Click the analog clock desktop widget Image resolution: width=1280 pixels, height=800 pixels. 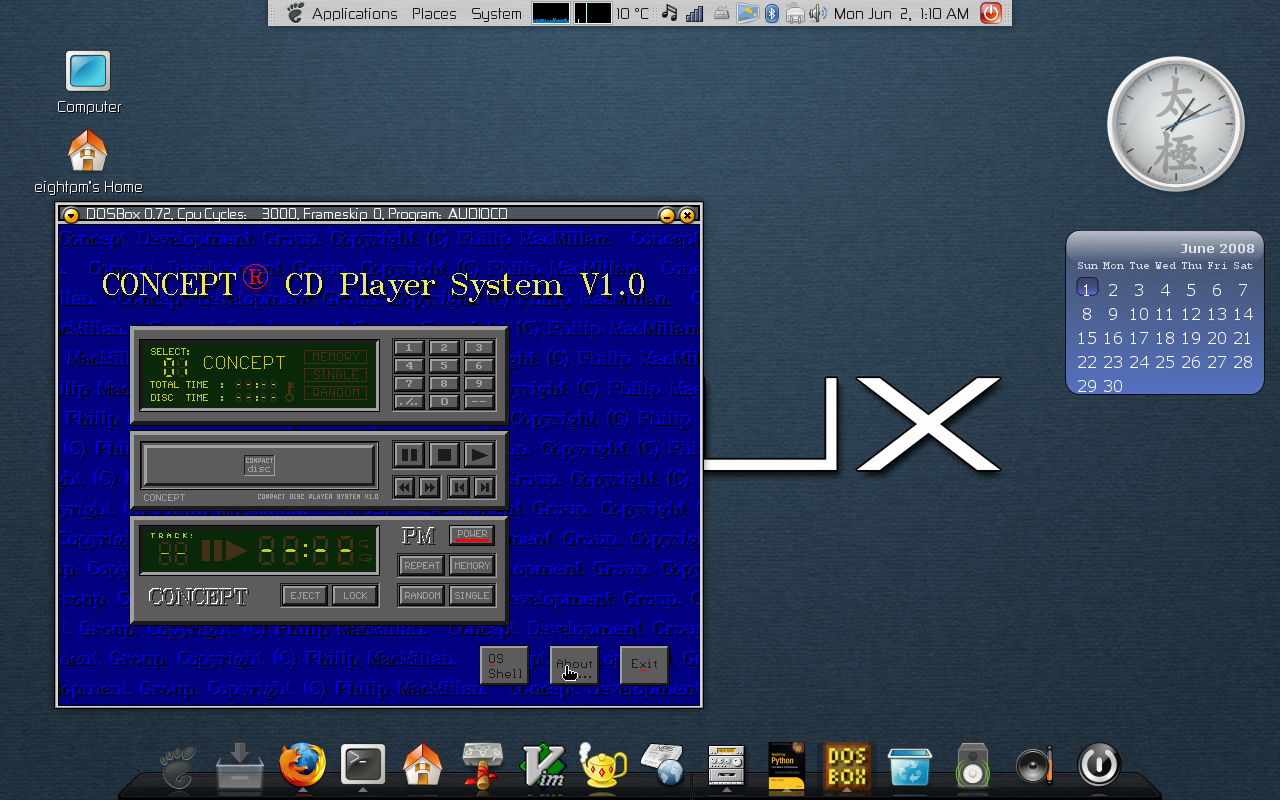[x=1176, y=124]
